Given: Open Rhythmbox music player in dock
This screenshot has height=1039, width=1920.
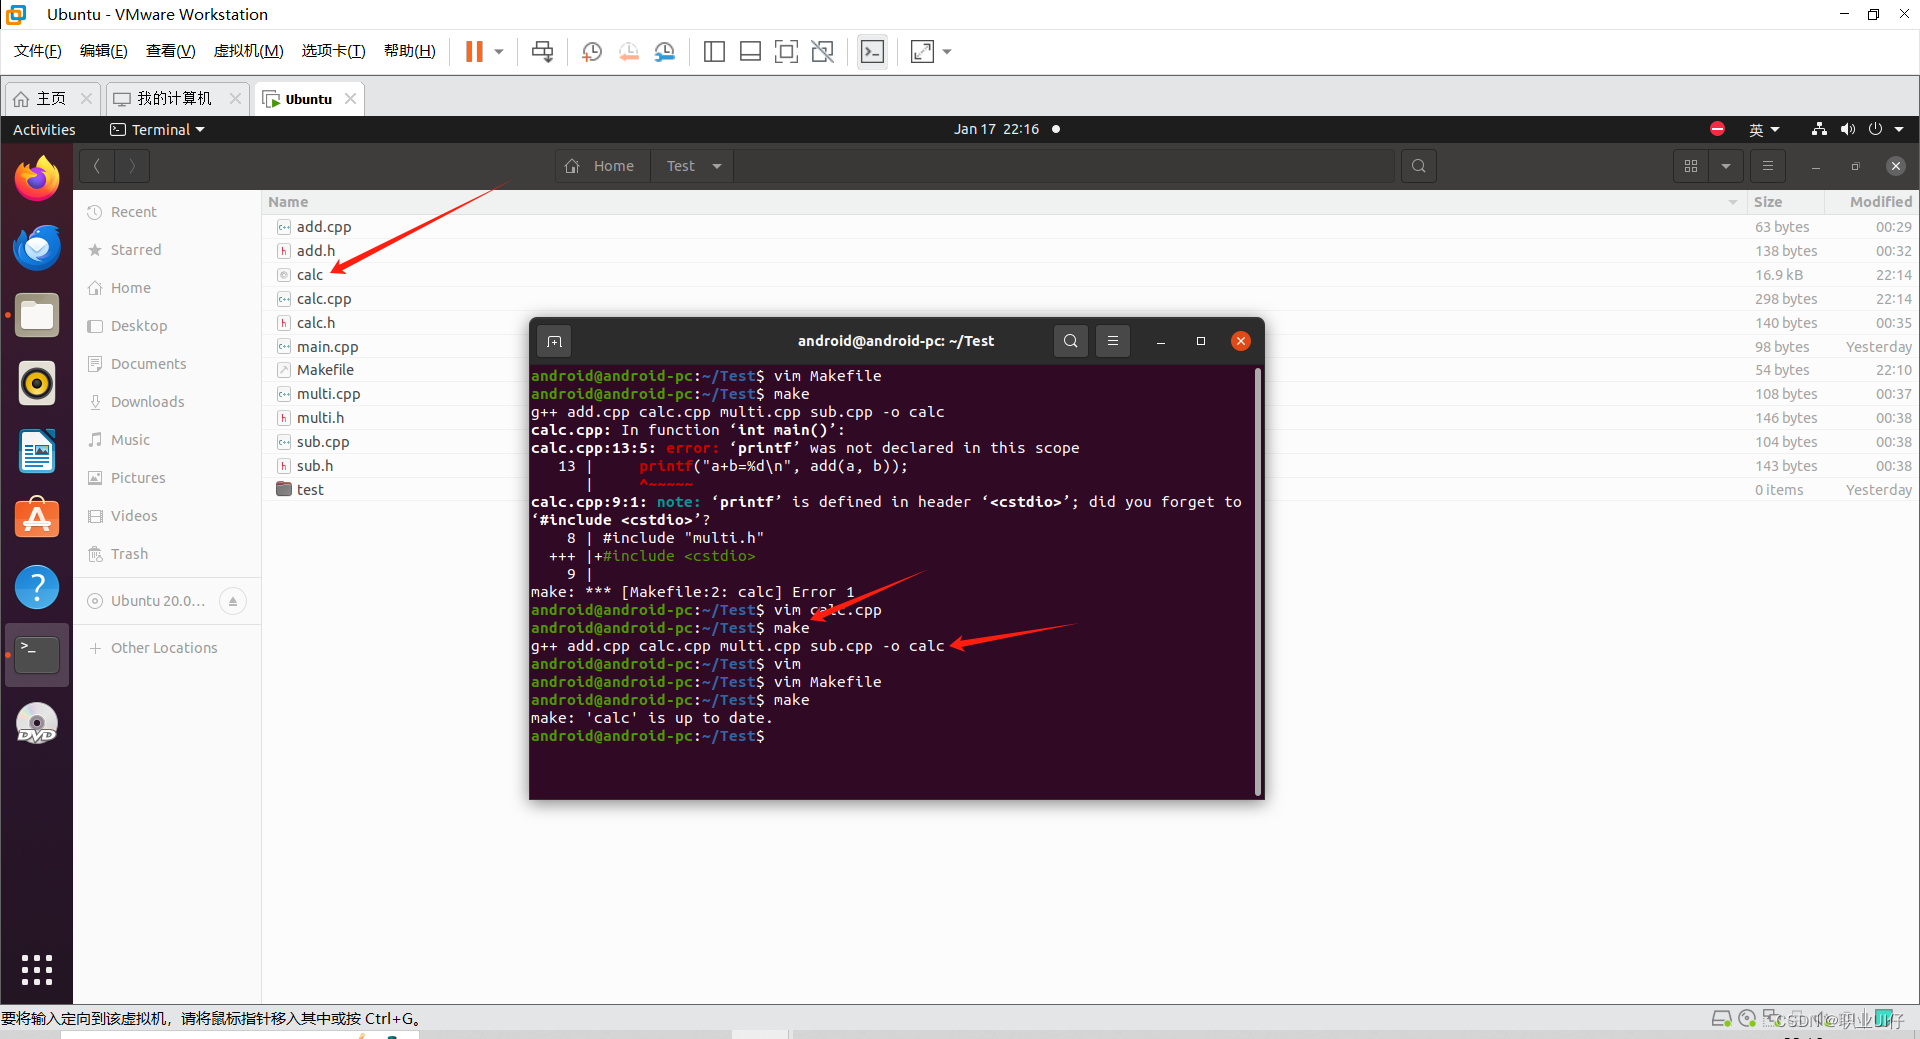Looking at the screenshot, I should pos(37,384).
